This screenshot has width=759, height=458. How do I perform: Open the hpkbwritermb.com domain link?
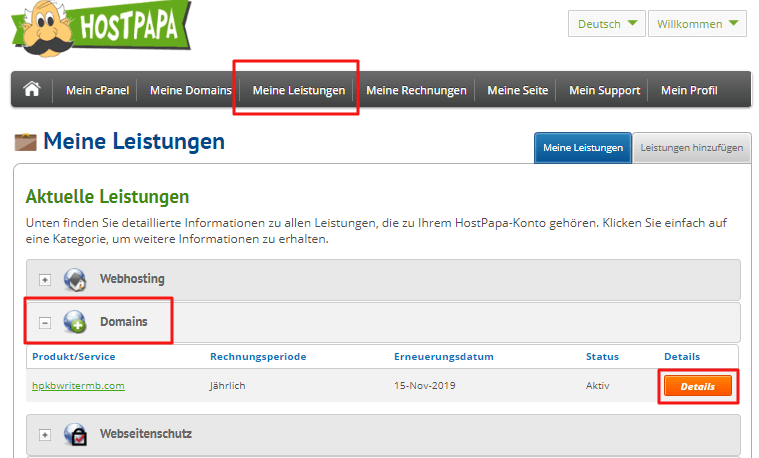pos(78,386)
